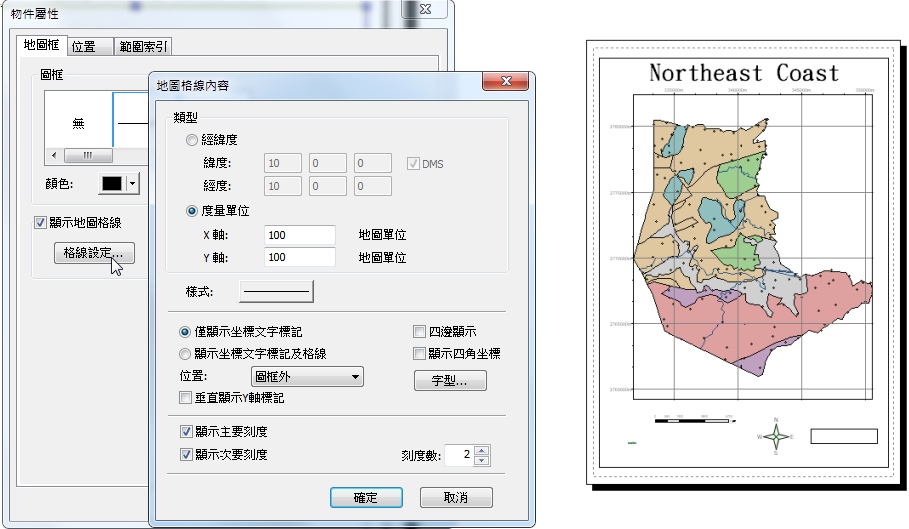Expand the frame color dropdown arrow
Viewport: 909px width, 529px height.
click(132, 184)
